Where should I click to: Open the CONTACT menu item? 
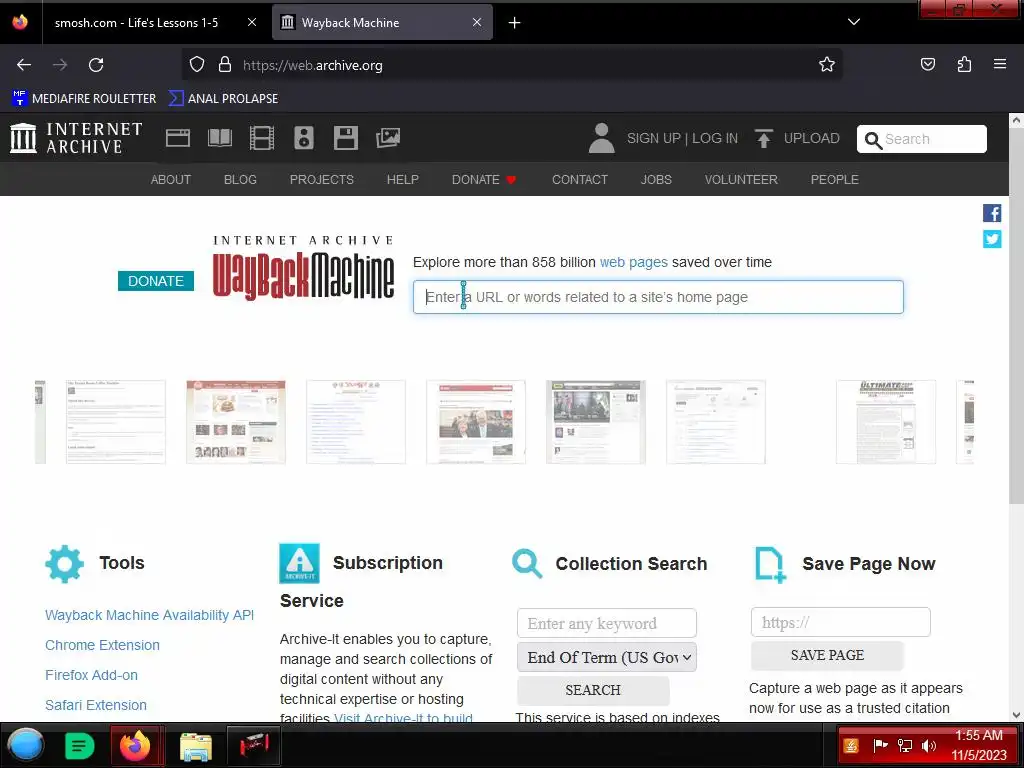pyautogui.click(x=580, y=180)
